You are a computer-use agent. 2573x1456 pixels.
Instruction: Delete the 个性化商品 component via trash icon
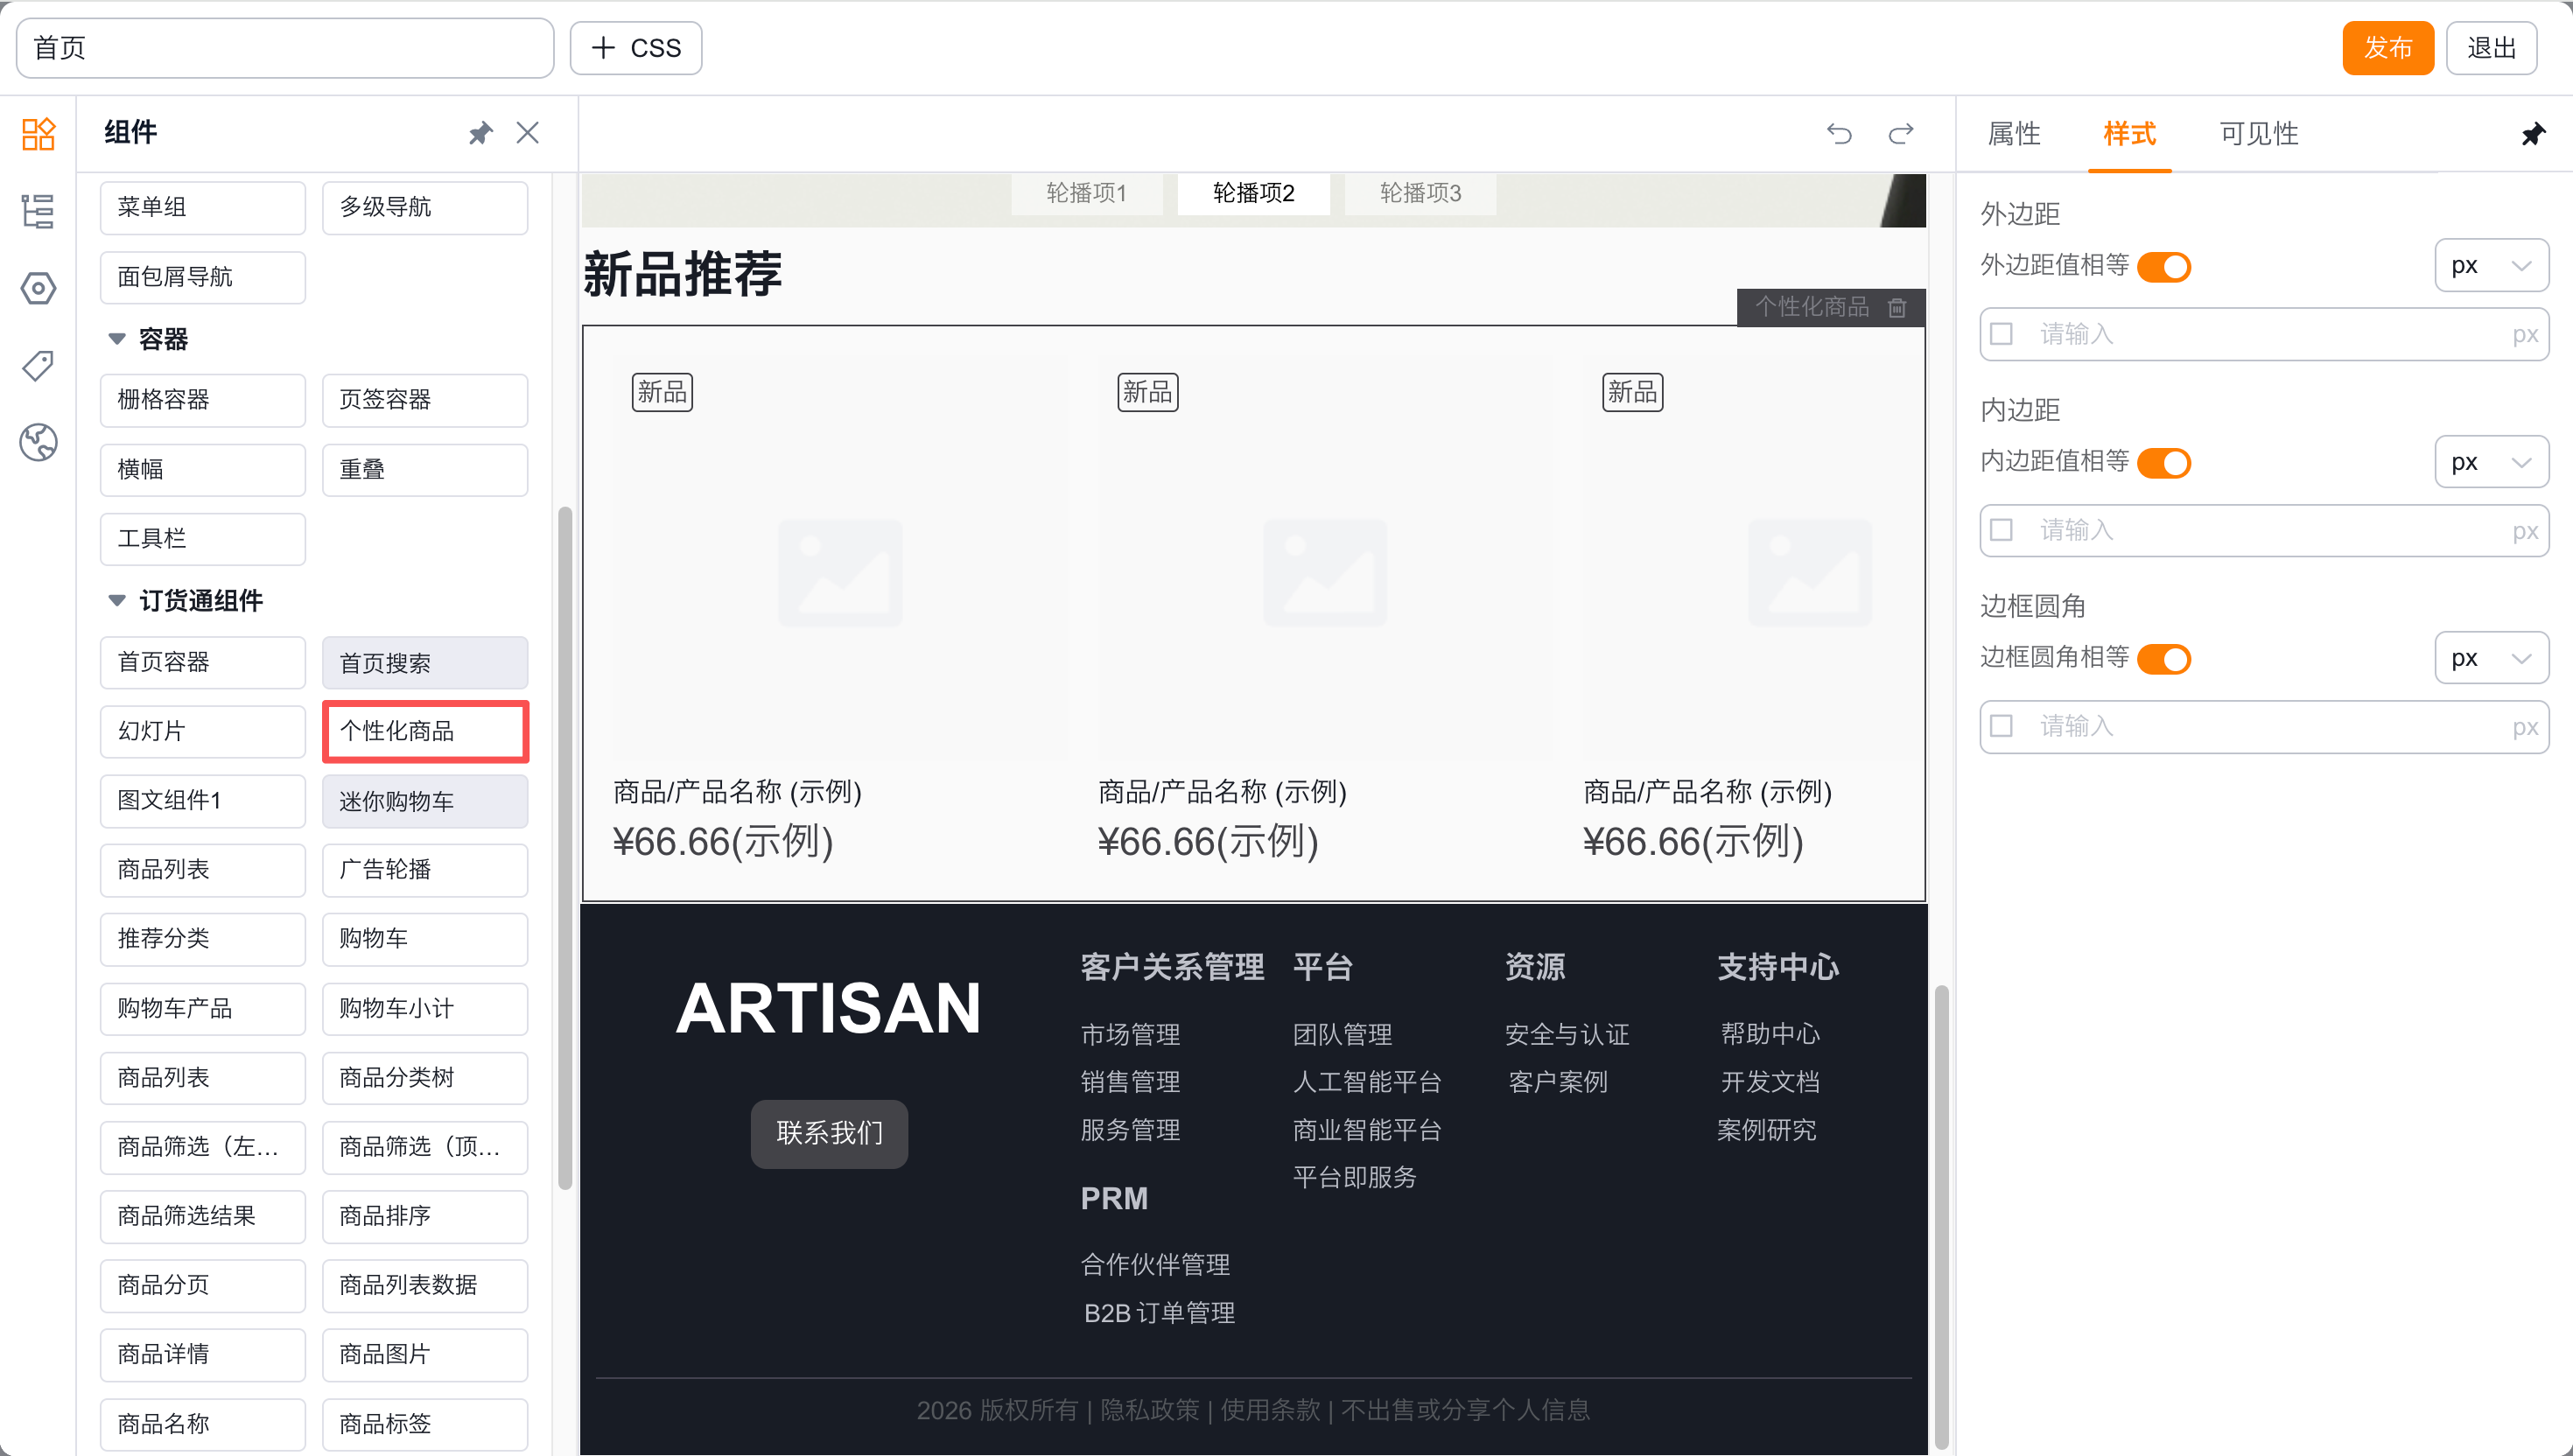1897,307
